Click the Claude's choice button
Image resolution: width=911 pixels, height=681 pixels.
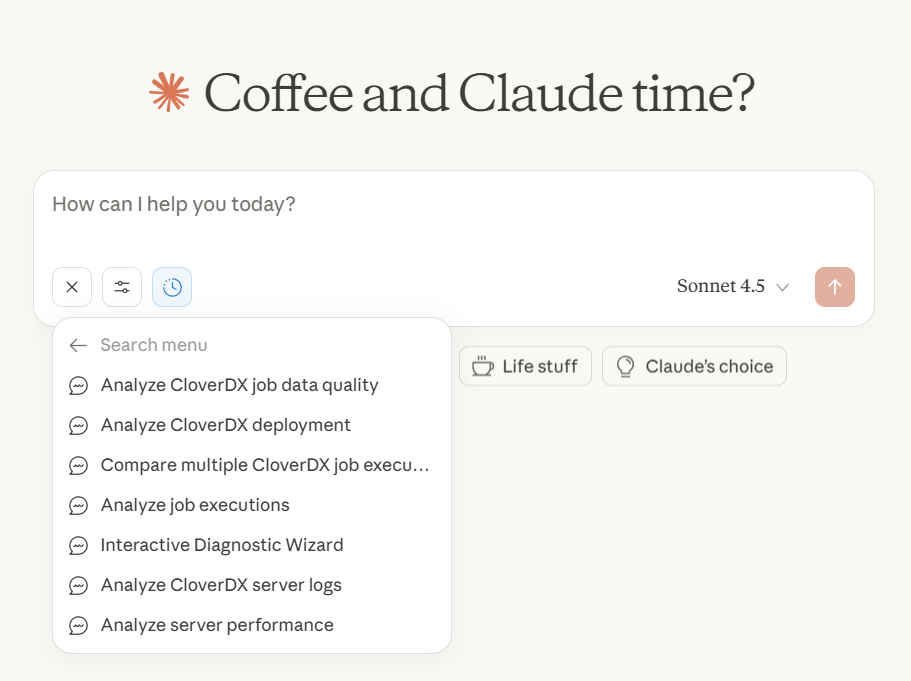[x=694, y=366]
